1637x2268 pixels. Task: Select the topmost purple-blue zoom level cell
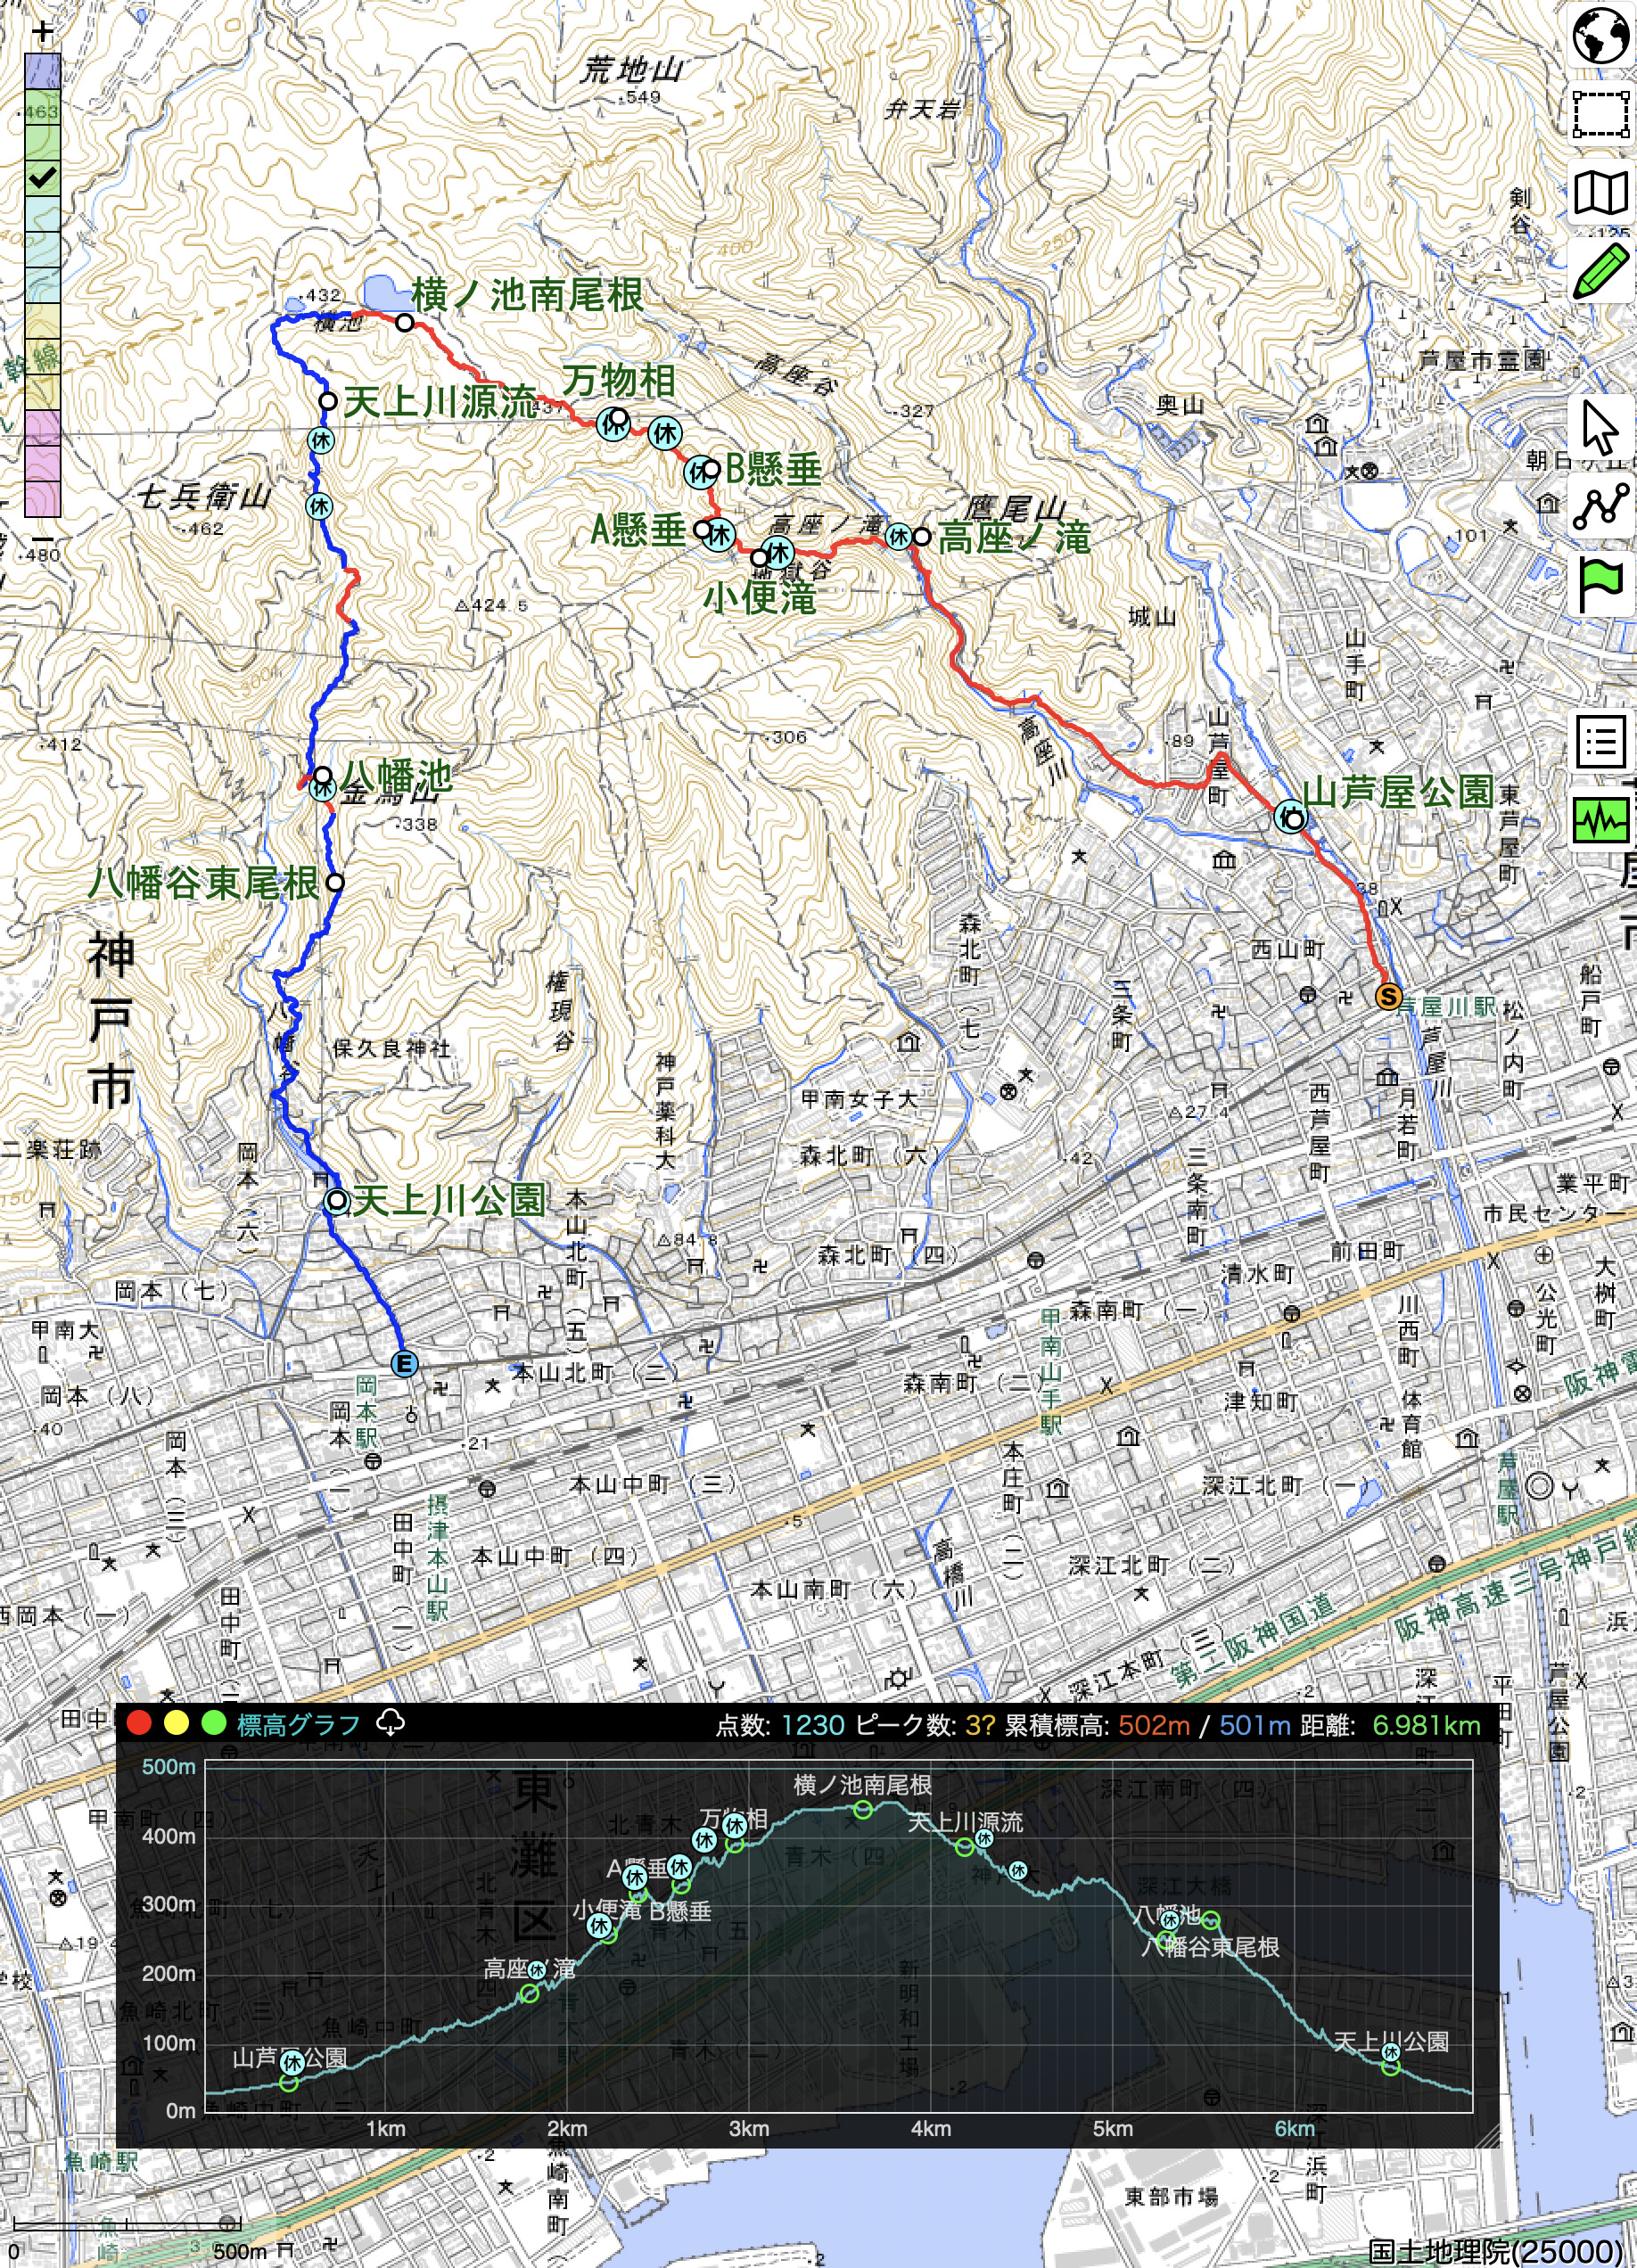click(x=42, y=72)
